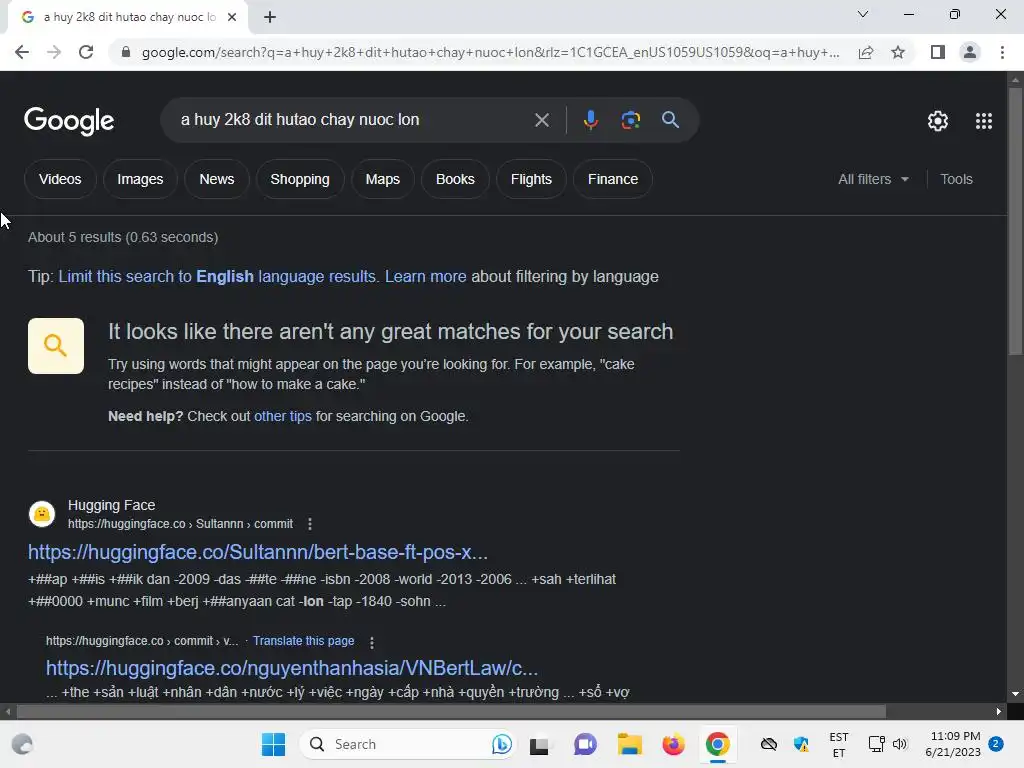Open Chrome profile avatar

[x=970, y=52]
